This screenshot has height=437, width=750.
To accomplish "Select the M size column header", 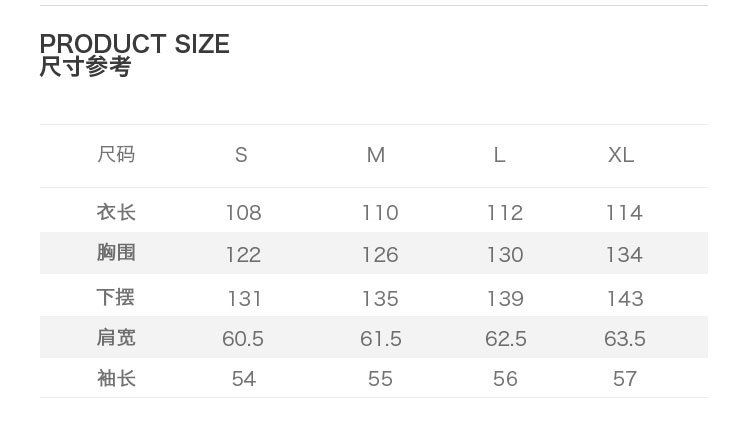I will point(376,155).
